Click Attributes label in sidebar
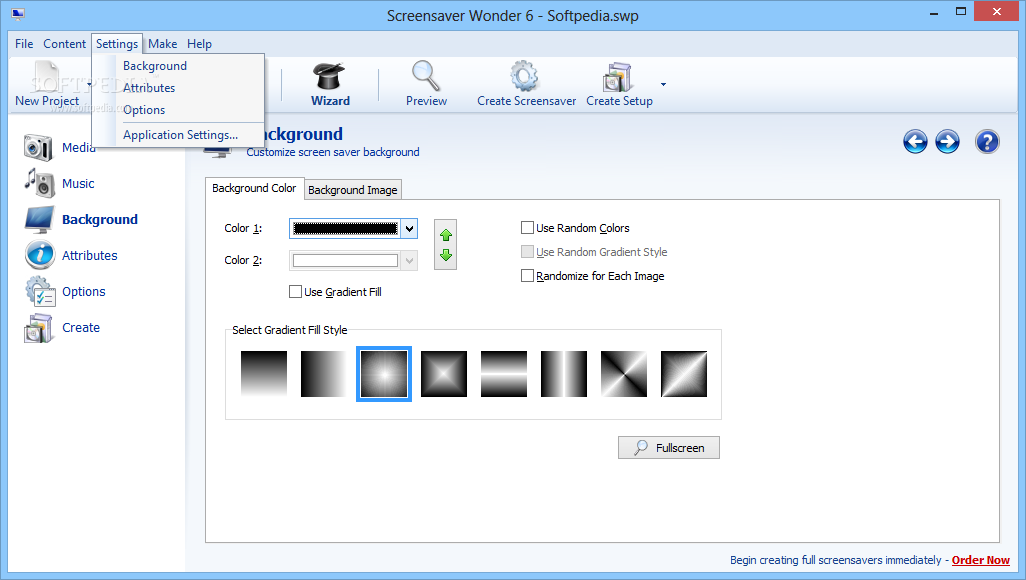Viewport: 1026px width, 580px height. click(90, 255)
